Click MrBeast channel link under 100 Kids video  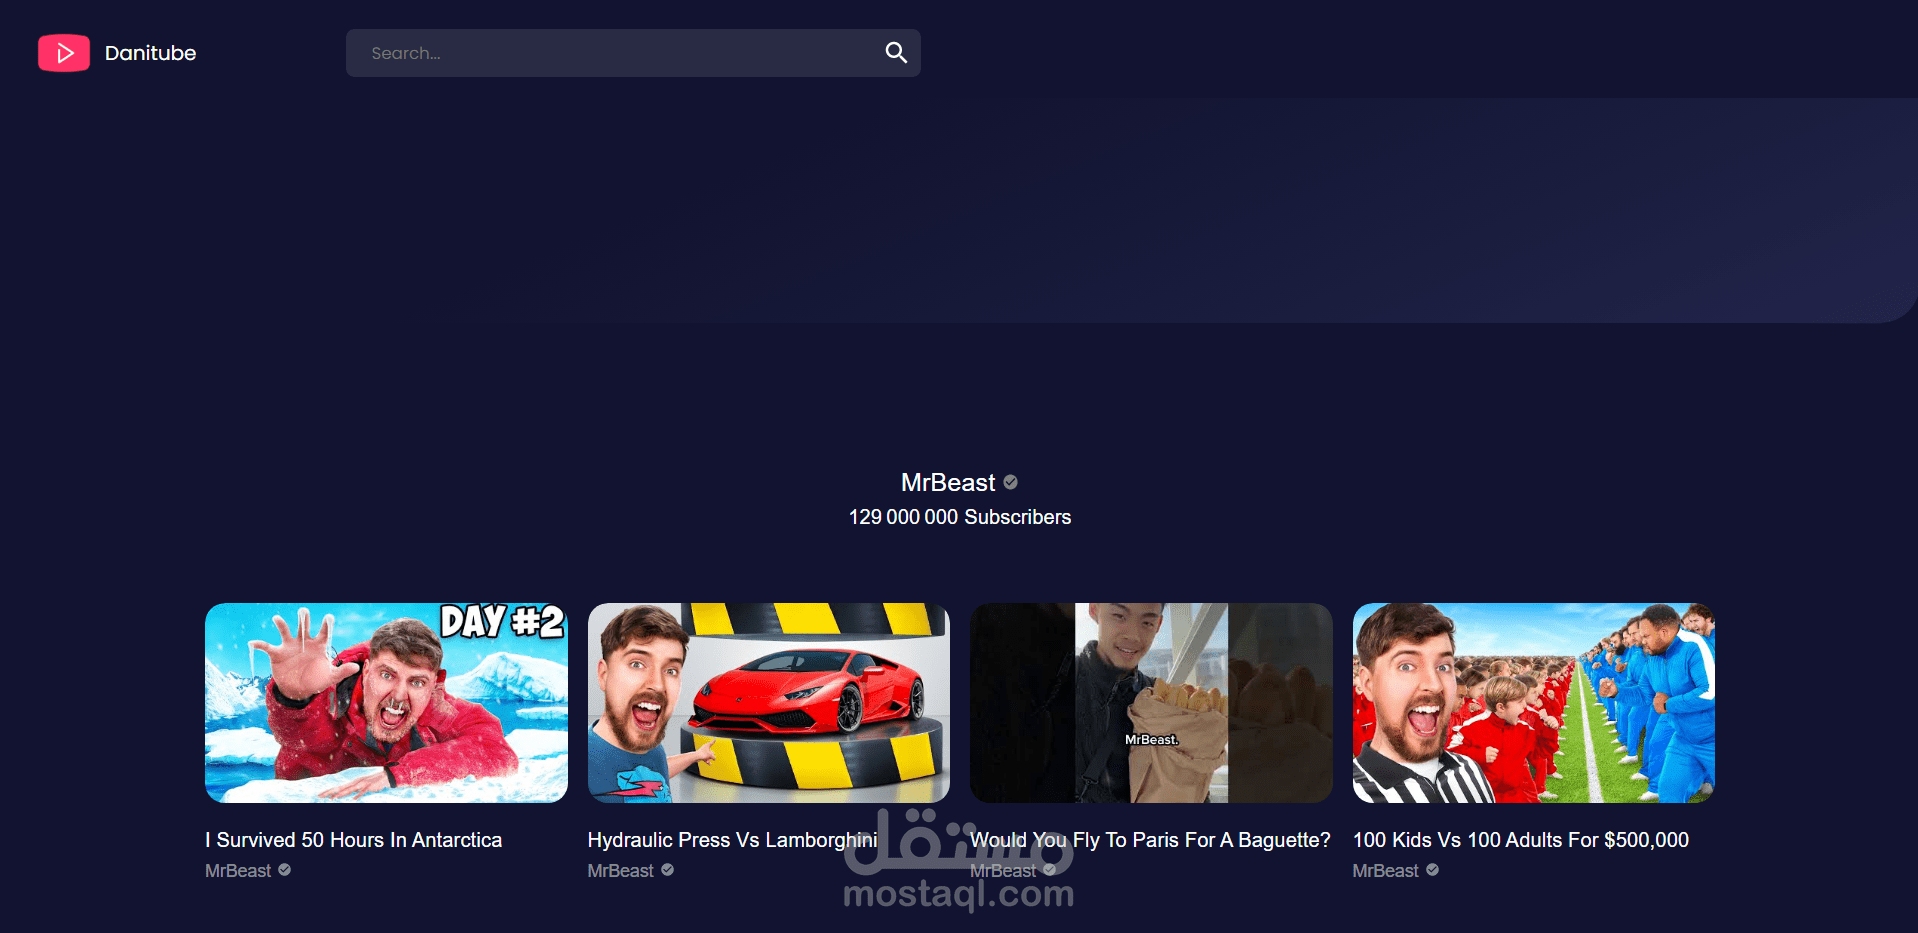click(1386, 871)
